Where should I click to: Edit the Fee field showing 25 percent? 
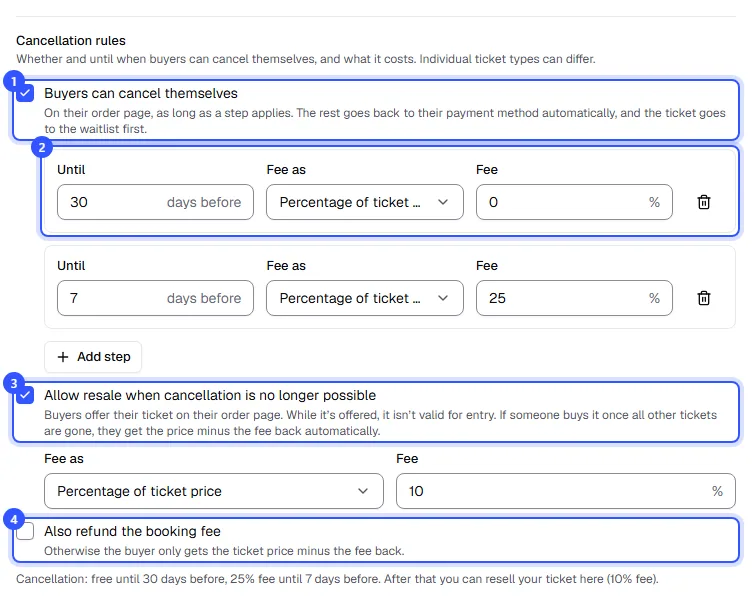[x=574, y=298]
